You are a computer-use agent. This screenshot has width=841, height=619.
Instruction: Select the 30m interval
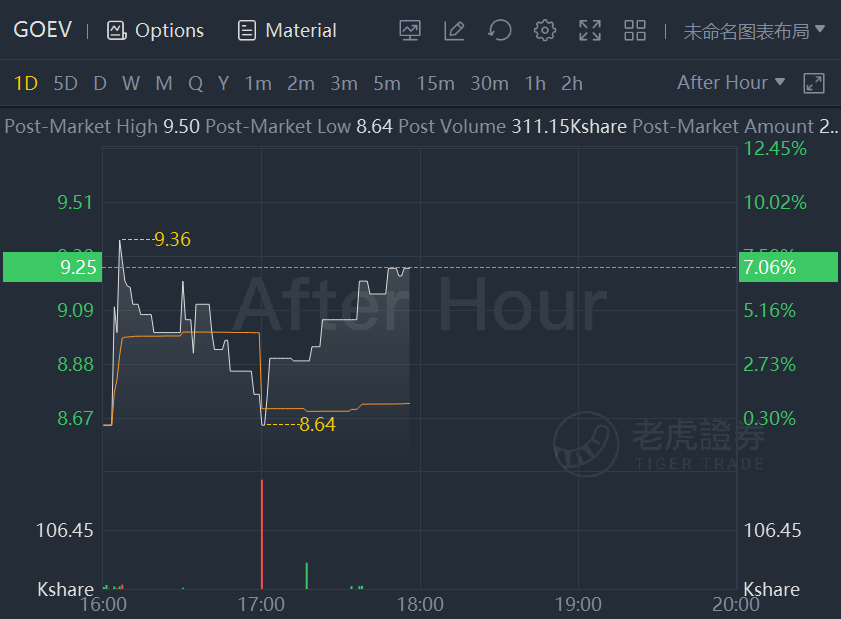click(x=489, y=84)
